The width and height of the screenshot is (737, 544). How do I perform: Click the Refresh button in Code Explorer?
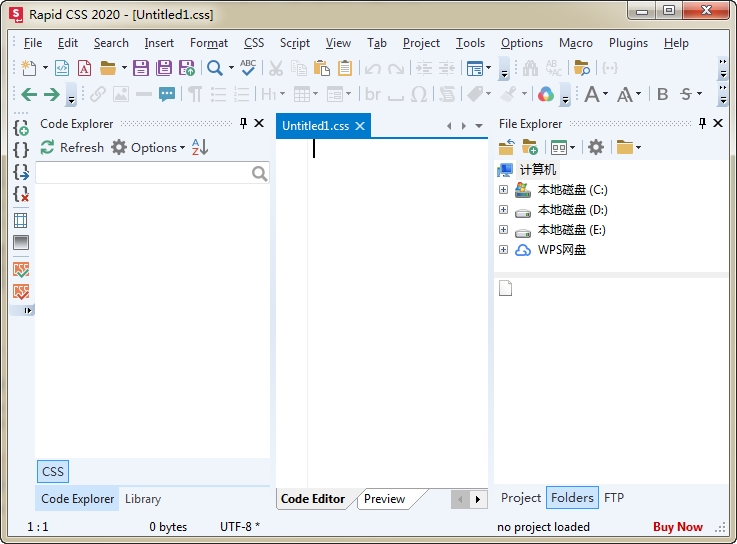point(72,148)
